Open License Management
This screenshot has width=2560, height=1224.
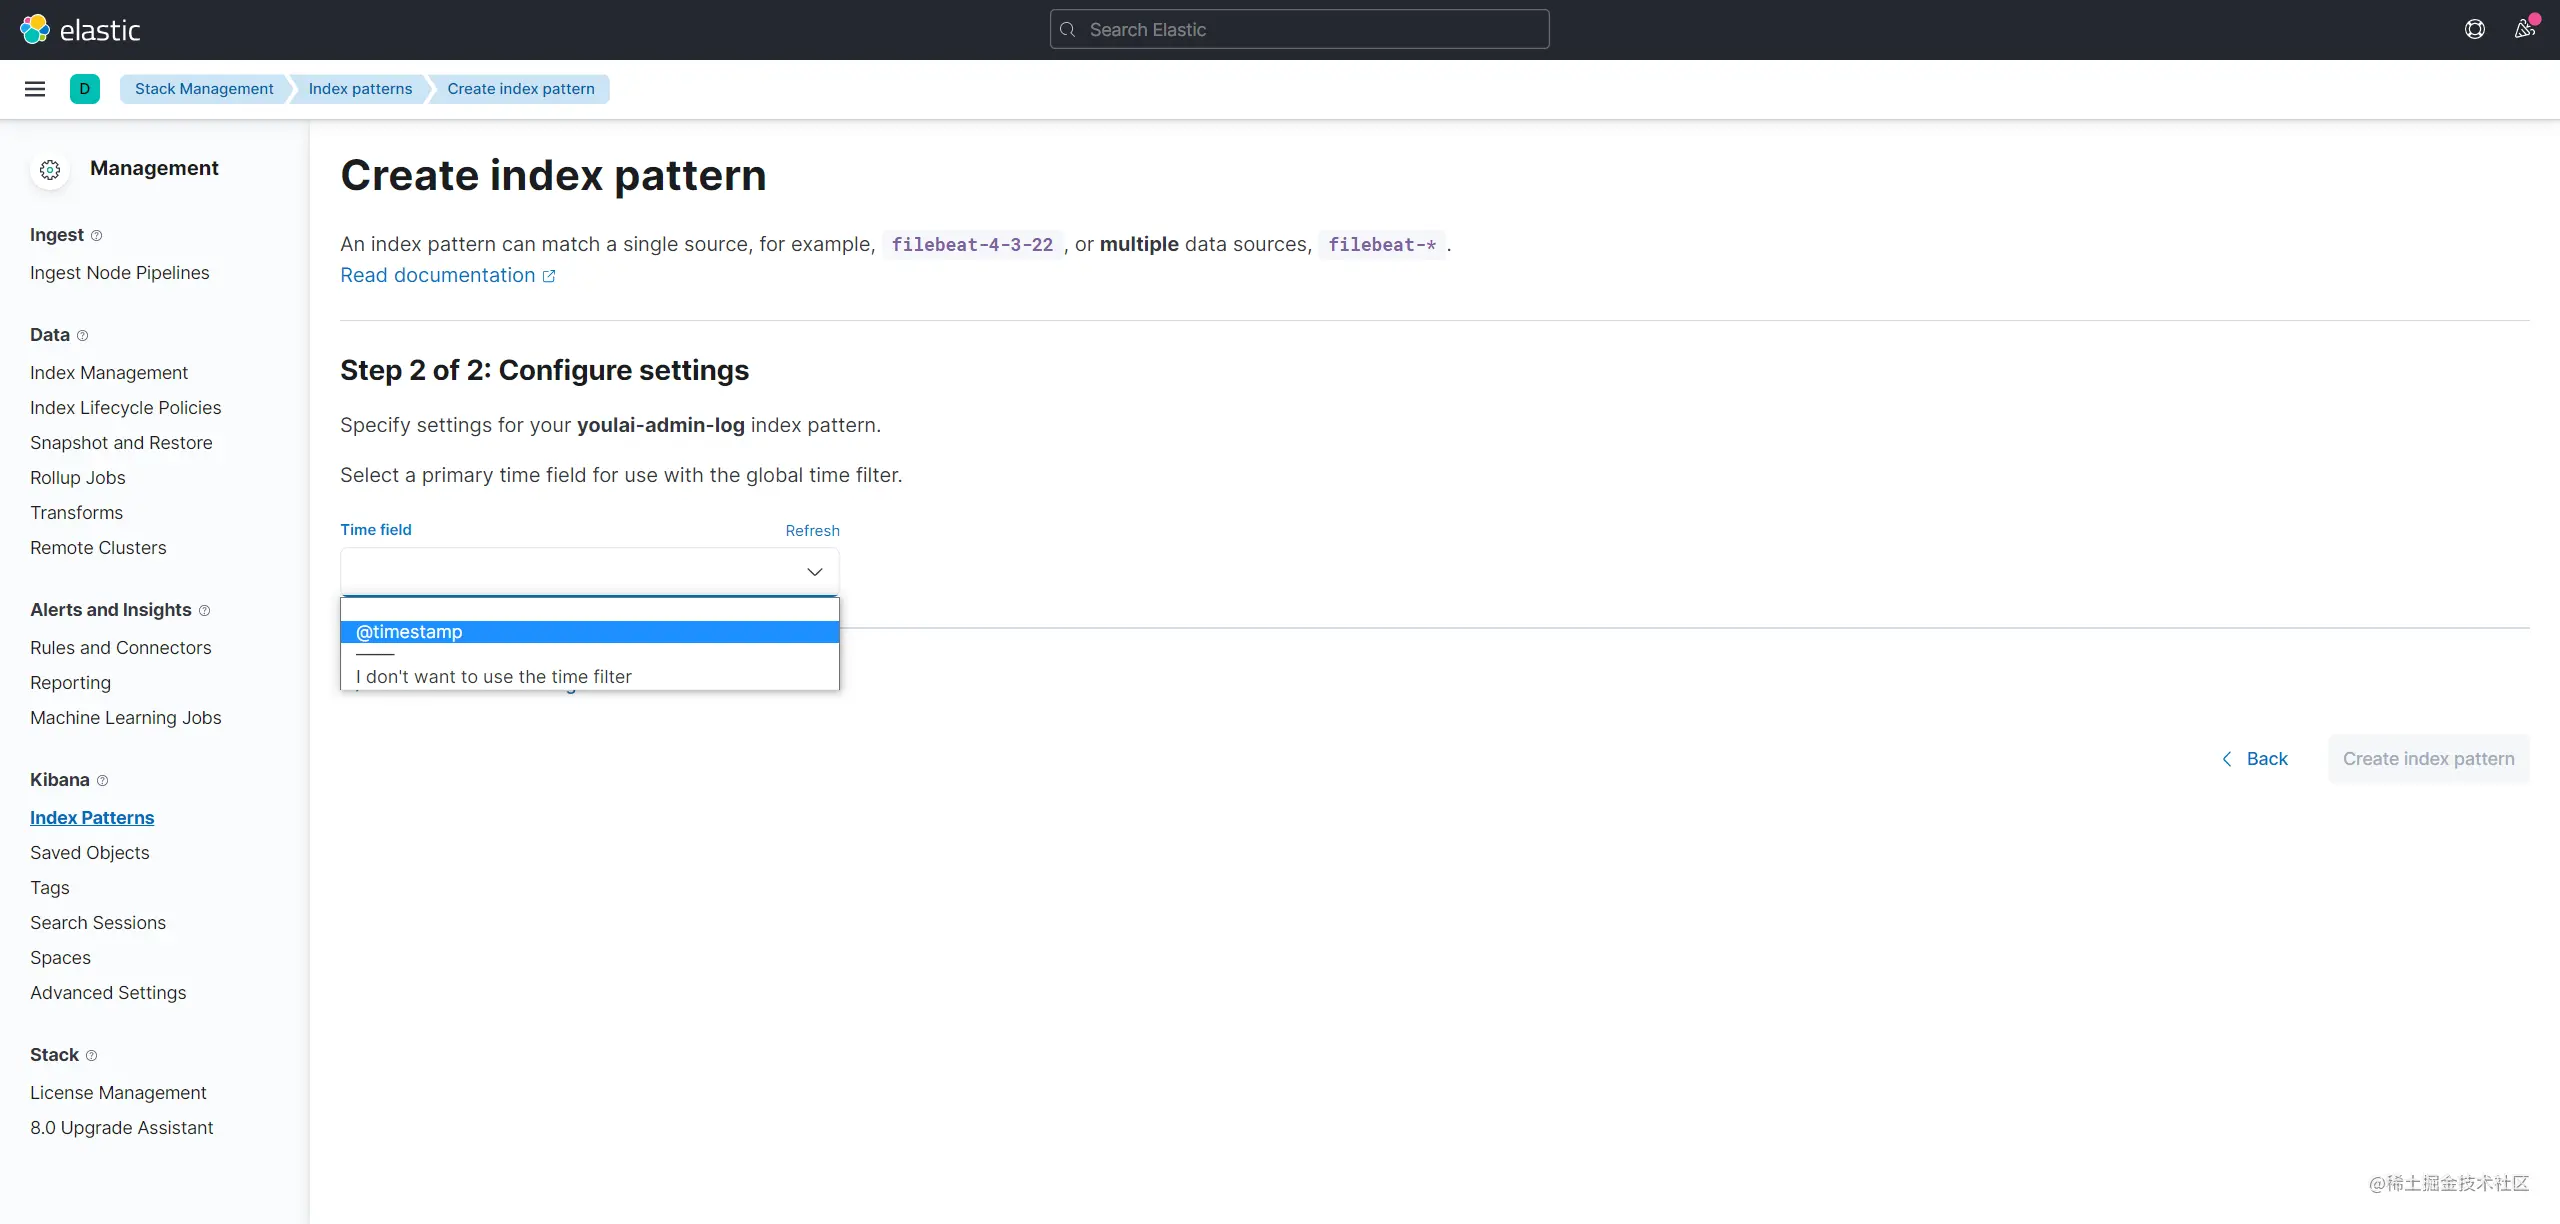(118, 1093)
